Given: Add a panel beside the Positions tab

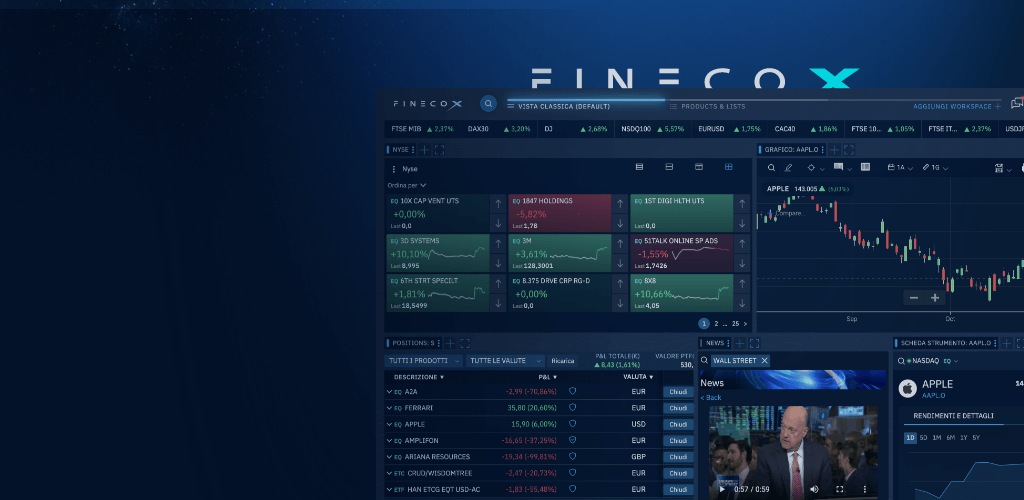Looking at the screenshot, I should click(450, 343).
